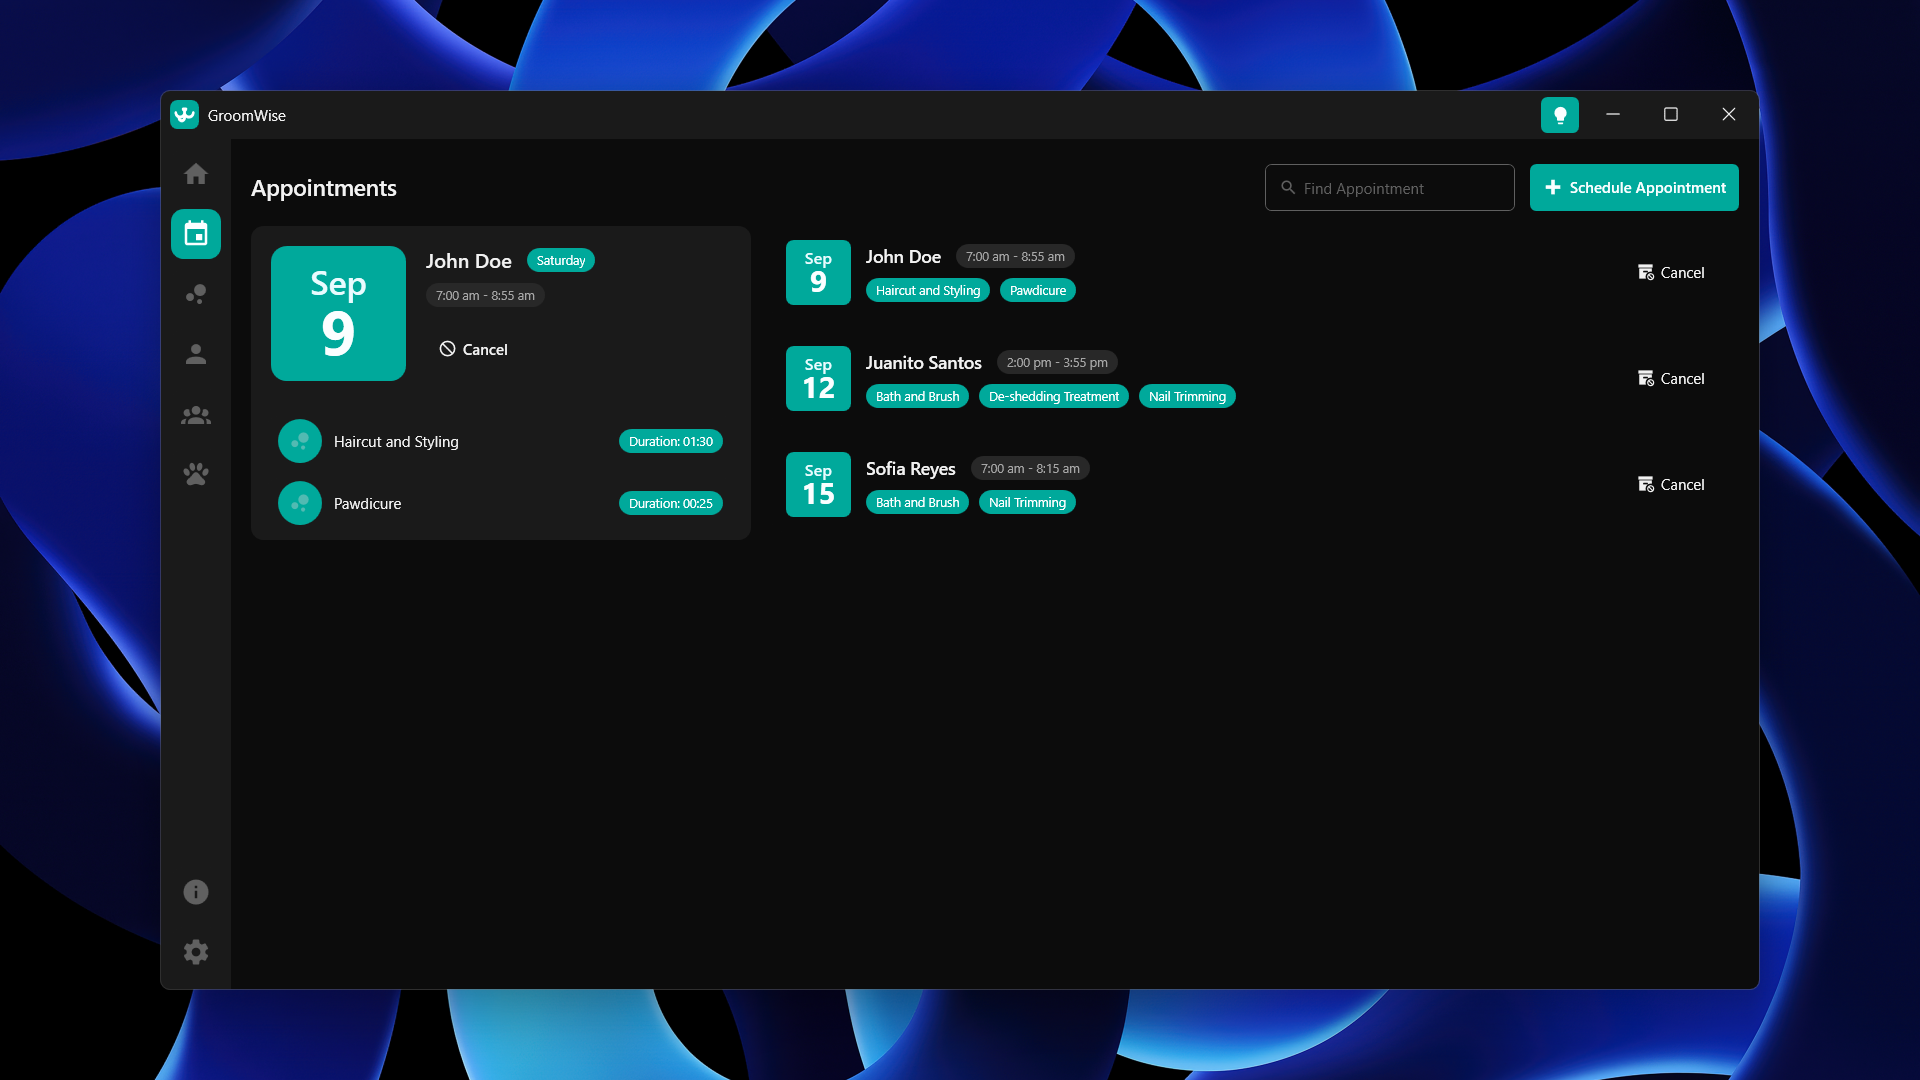Viewport: 1920px width, 1080px height.
Task: Click the De-shedding Treatment tag
Action: tap(1053, 397)
